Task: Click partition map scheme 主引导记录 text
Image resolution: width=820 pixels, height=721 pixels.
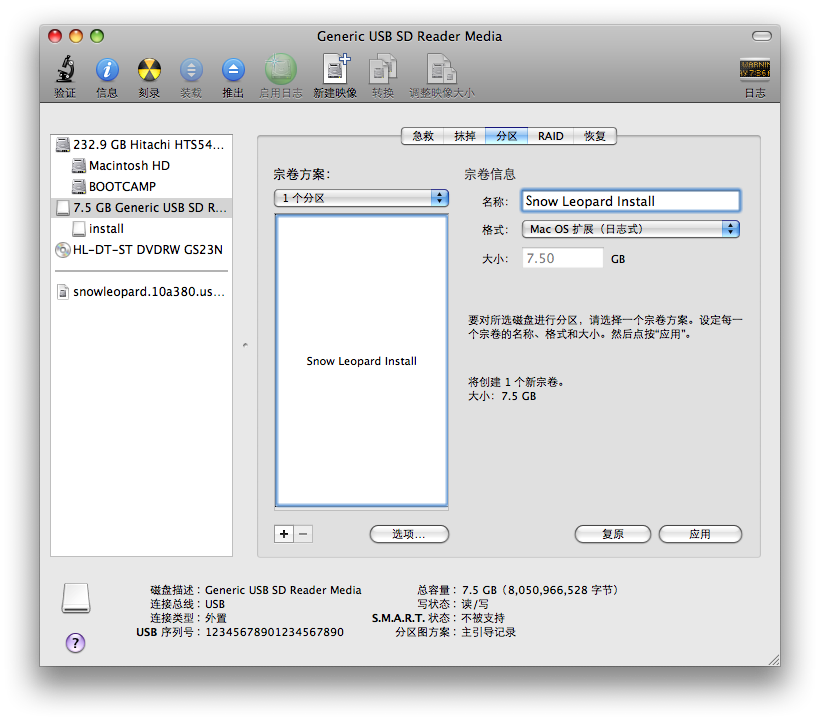Action: [x=488, y=632]
